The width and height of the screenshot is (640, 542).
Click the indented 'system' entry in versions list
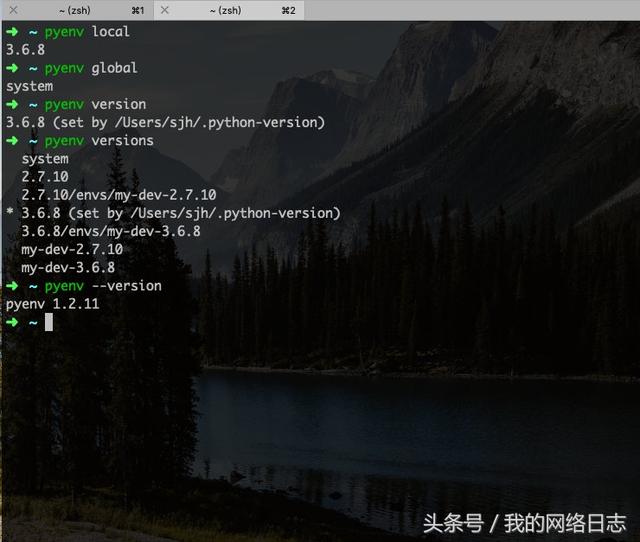45,159
